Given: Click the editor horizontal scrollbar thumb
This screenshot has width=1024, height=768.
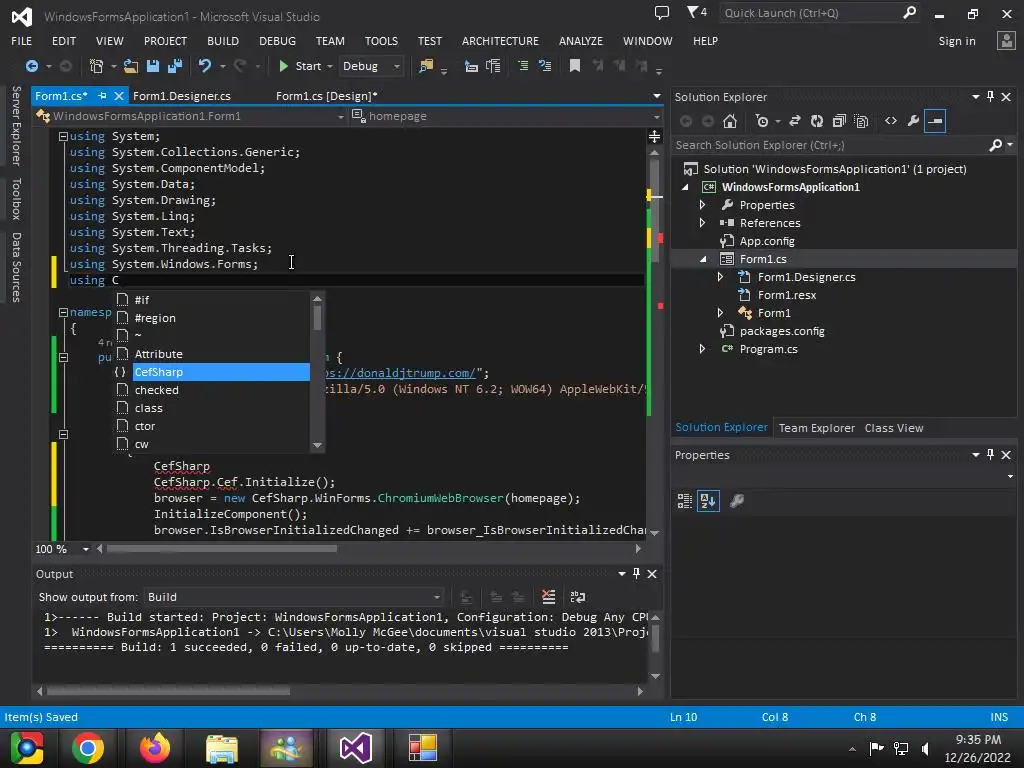Looking at the screenshot, I should click(222, 549).
